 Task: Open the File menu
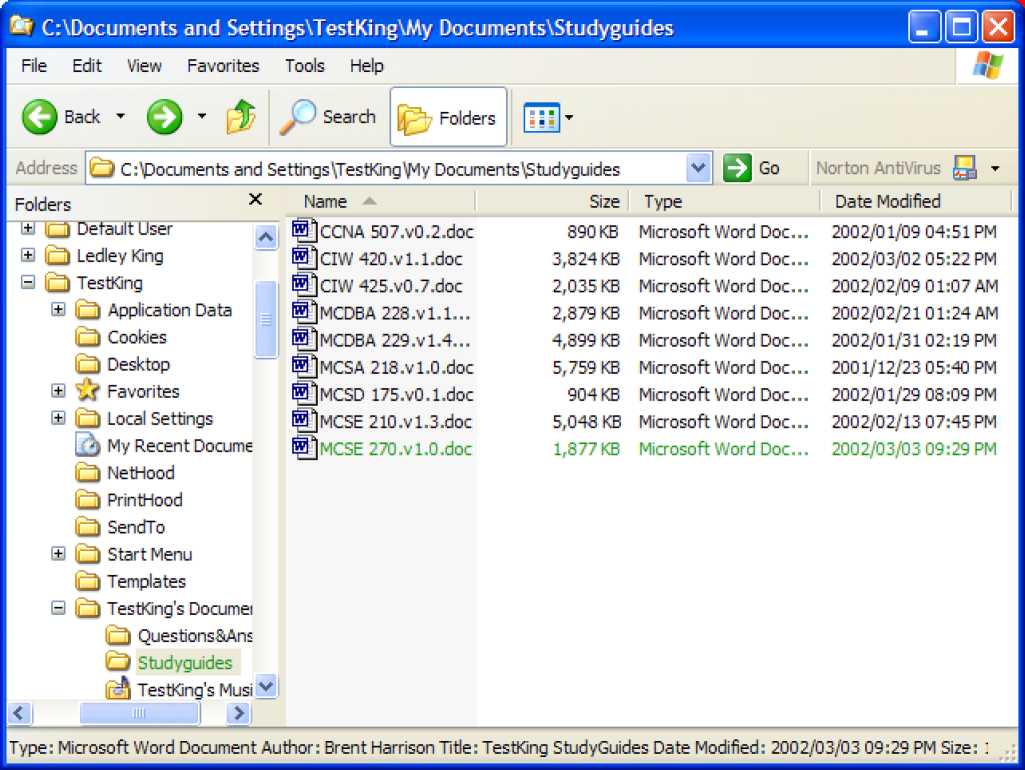click(33, 65)
